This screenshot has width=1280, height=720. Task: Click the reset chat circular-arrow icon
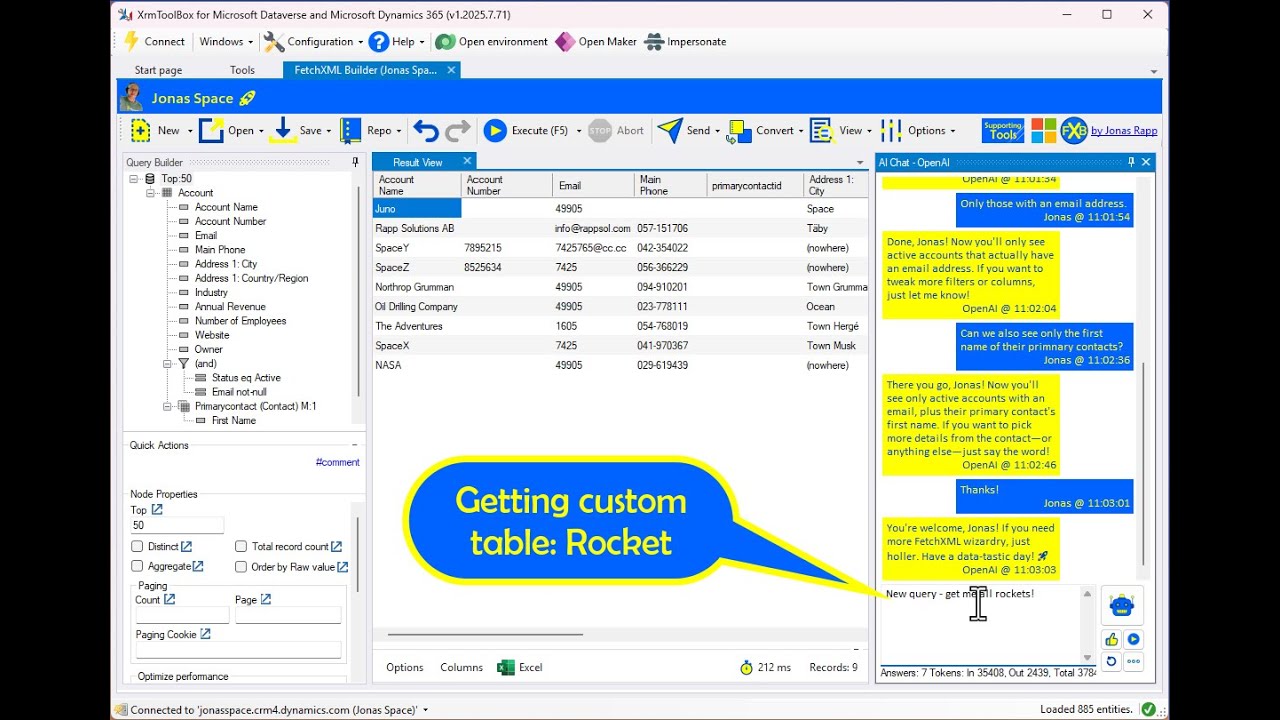click(1111, 661)
